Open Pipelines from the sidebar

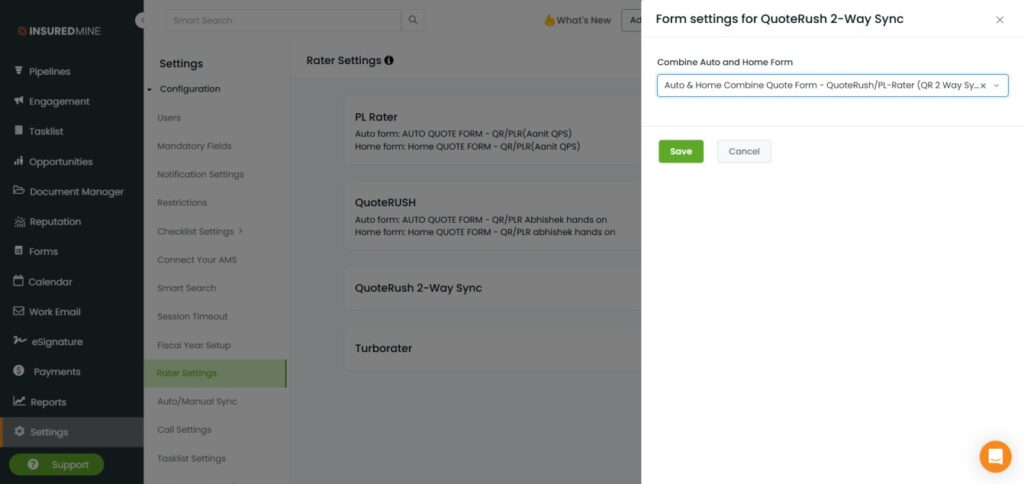(42, 71)
